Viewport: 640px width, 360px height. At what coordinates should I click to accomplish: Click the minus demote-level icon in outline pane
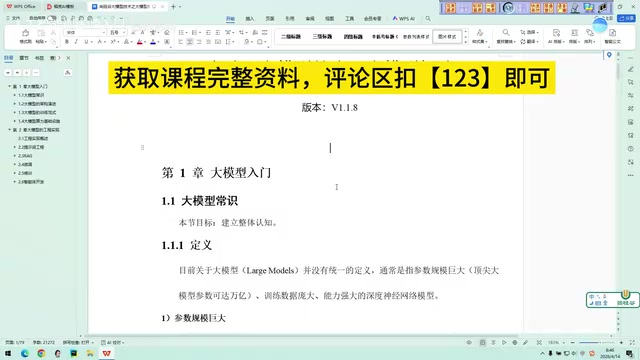[x=36, y=73]
